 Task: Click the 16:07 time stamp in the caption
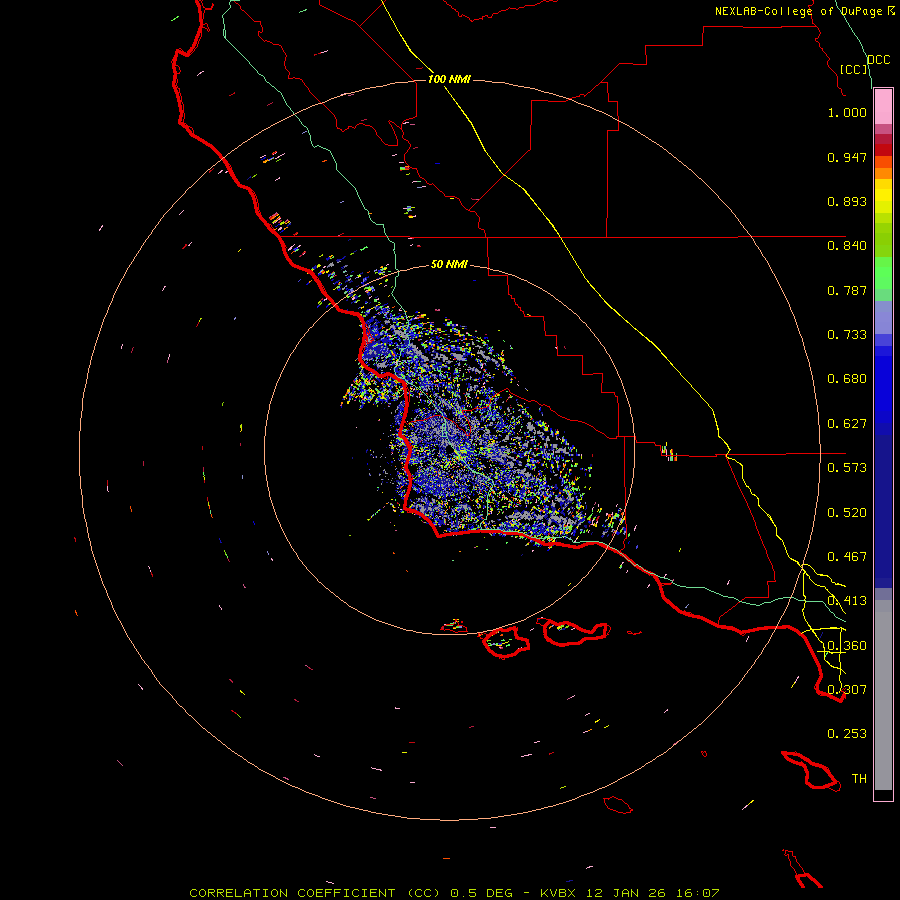pos(699,893)
